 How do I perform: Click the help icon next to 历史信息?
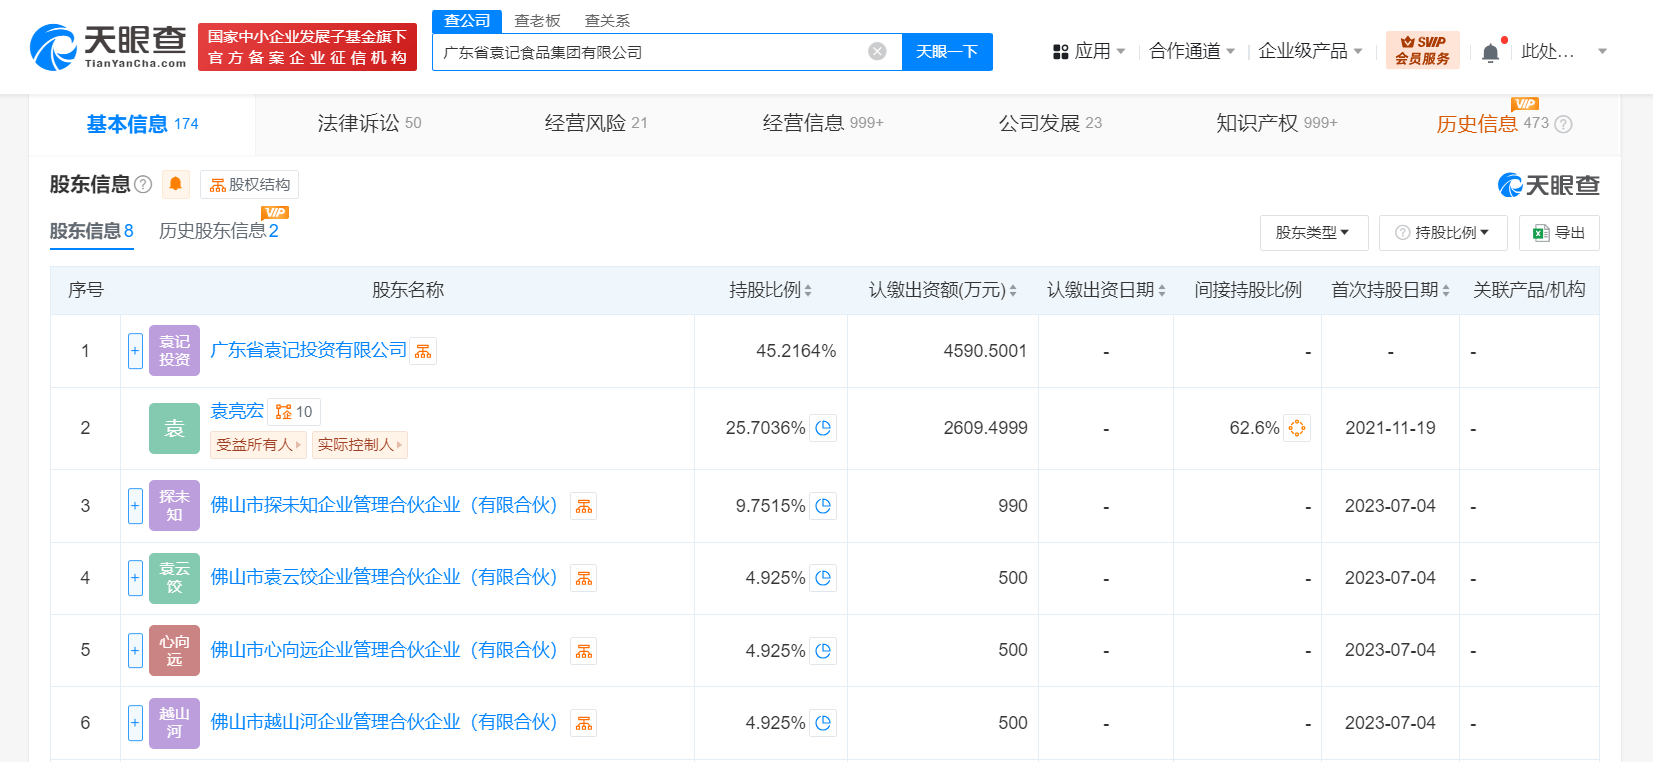(1564, 124)
